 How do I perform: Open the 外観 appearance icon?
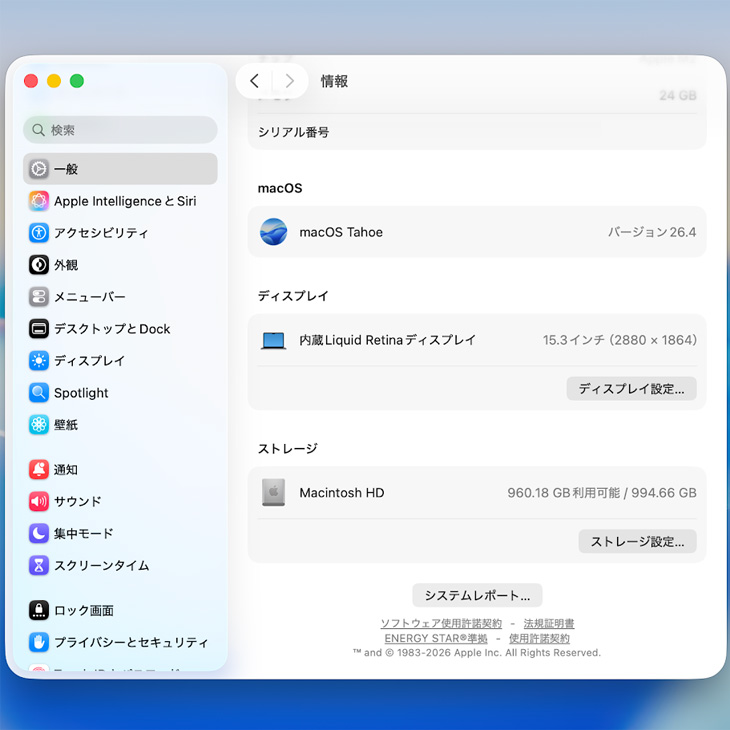(x=39, y=265)
